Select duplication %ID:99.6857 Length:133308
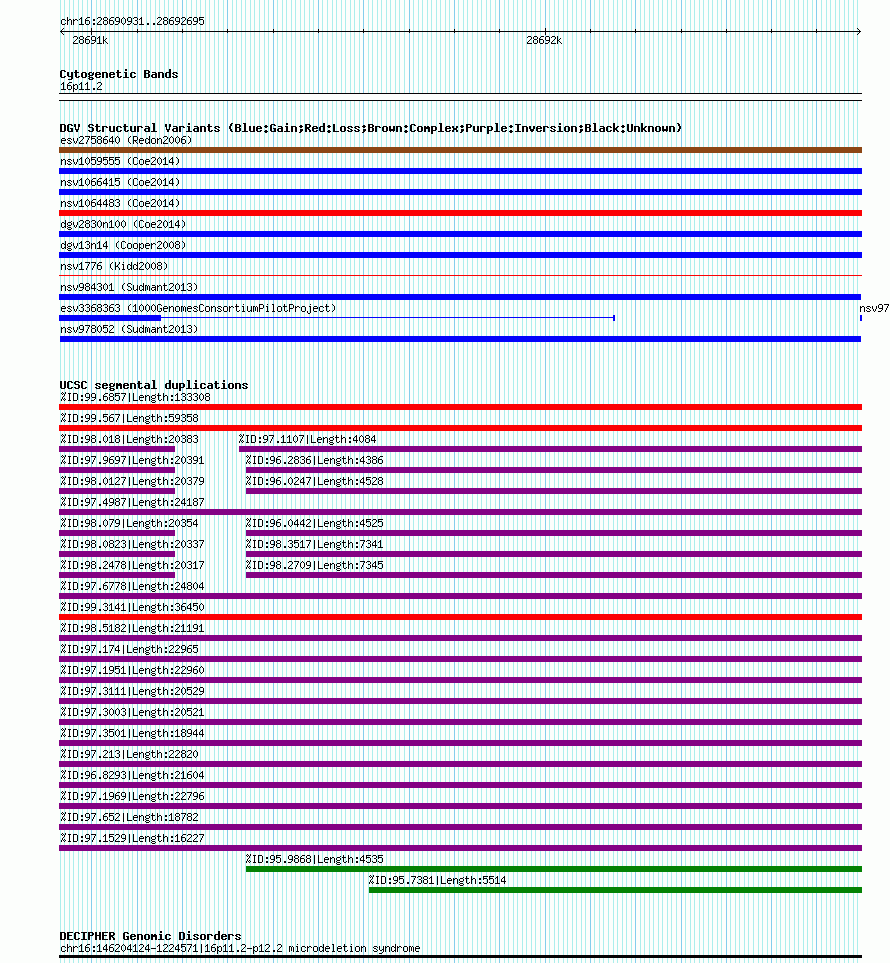890x963 pixels. point(135,397)
